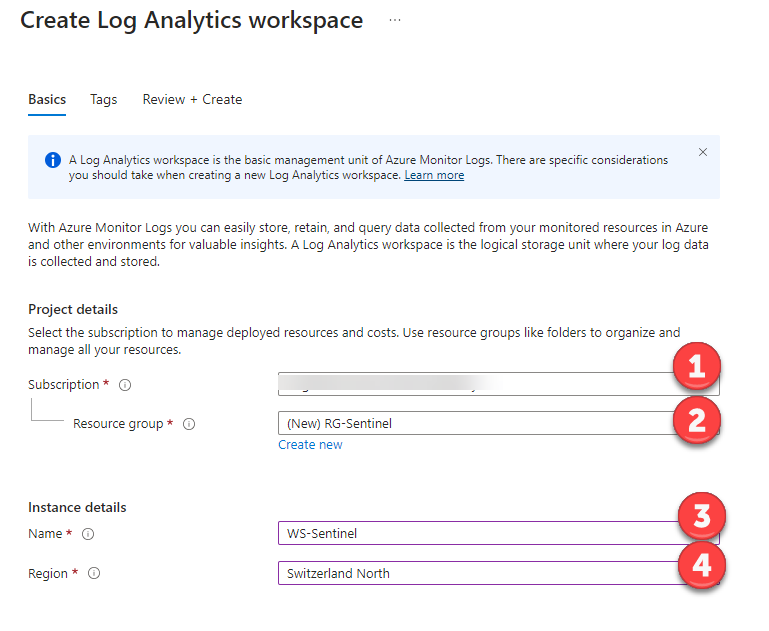Open the Tags tab

click(104, 99)
